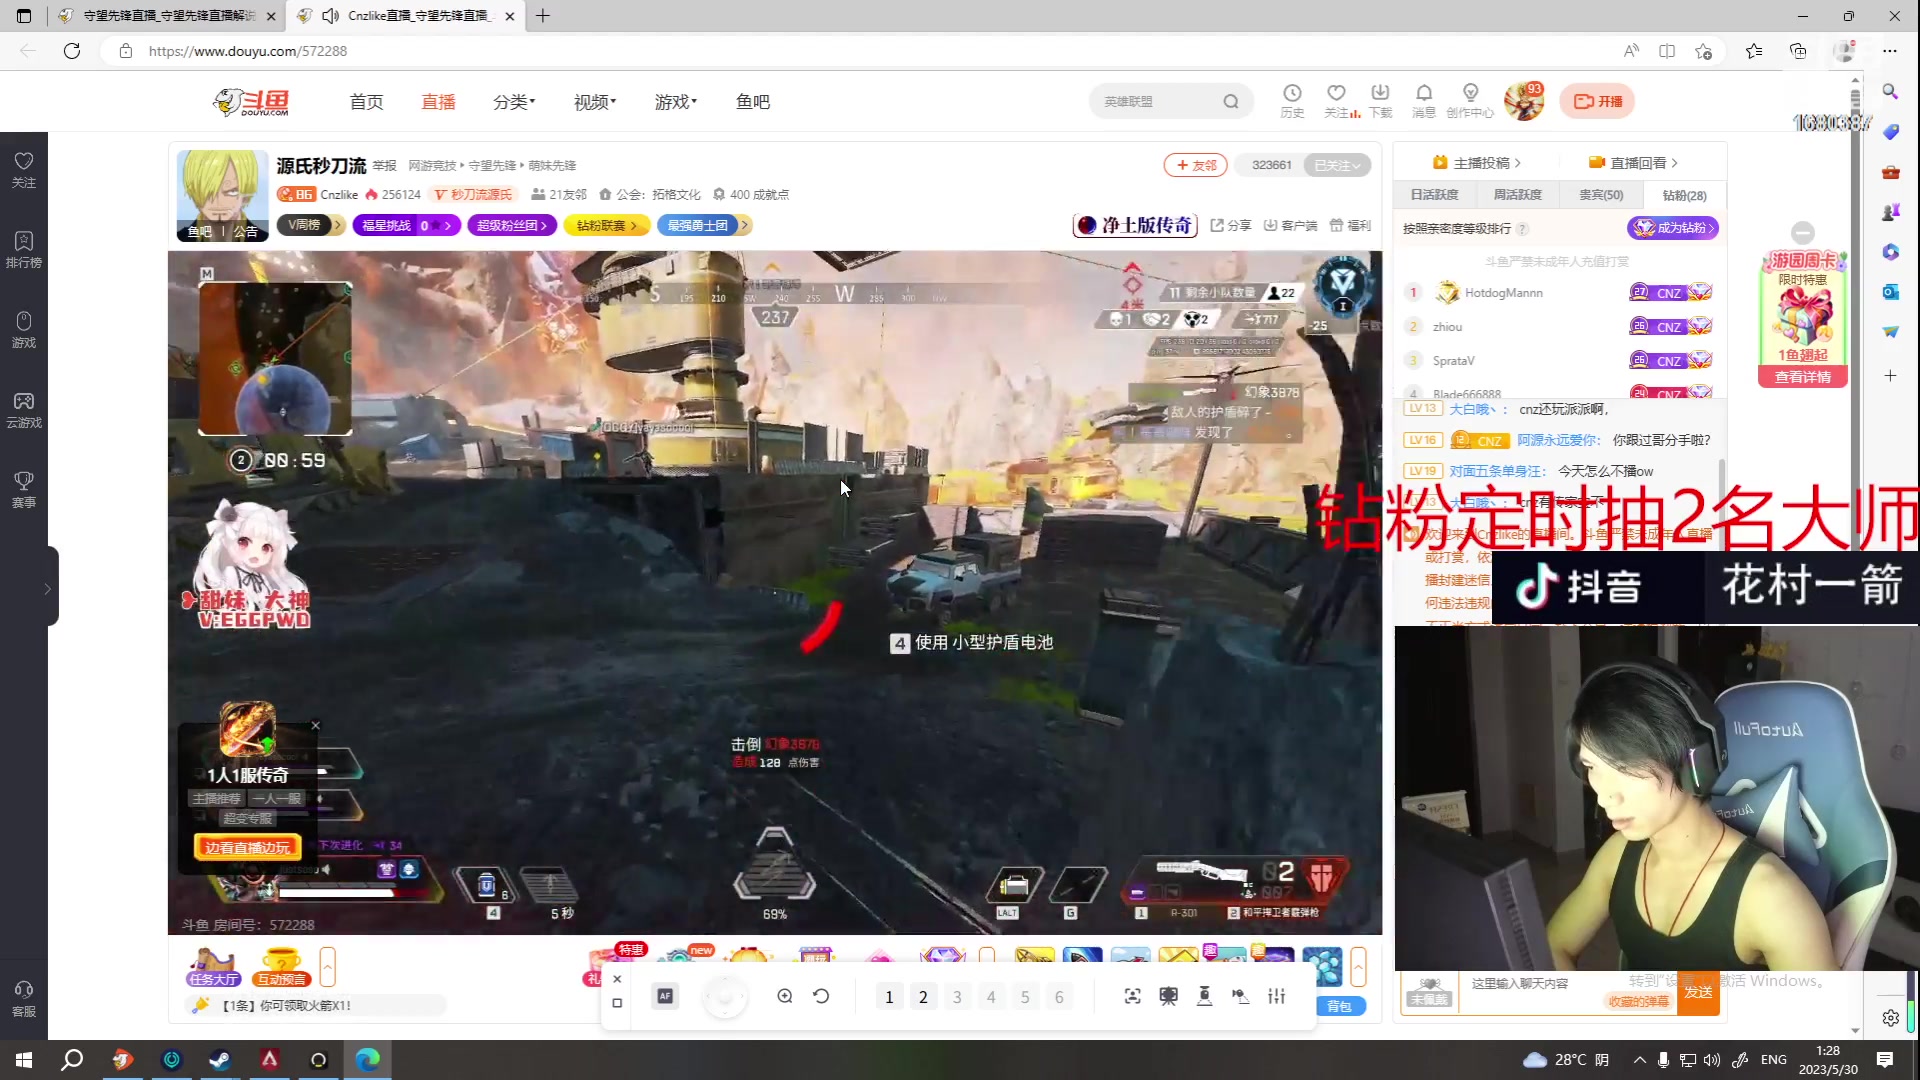Expand the 分类 category dropdown
Viewport: 1920px width, 1080px height.
pyautogui.click(x=514, y=102)
